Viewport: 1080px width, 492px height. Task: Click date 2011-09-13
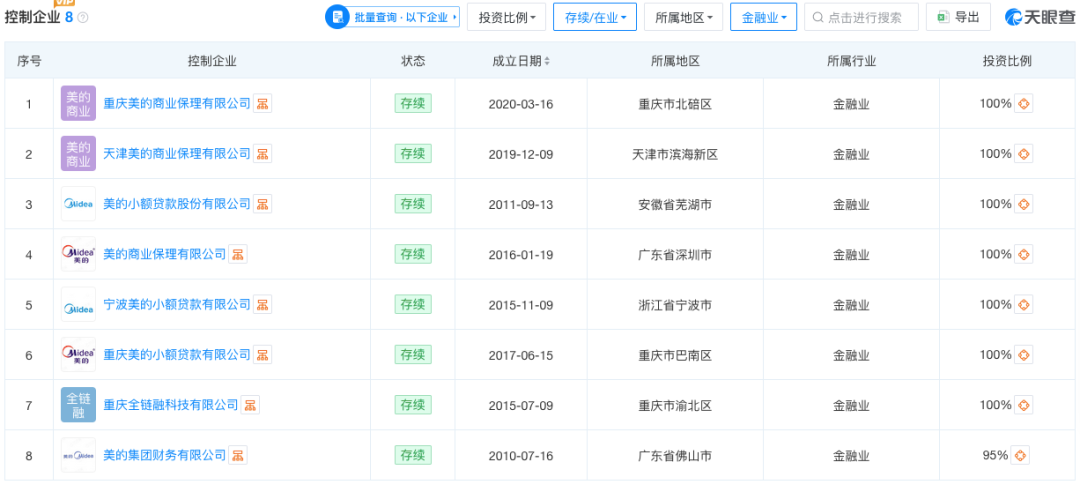click(x=521, y=205)
